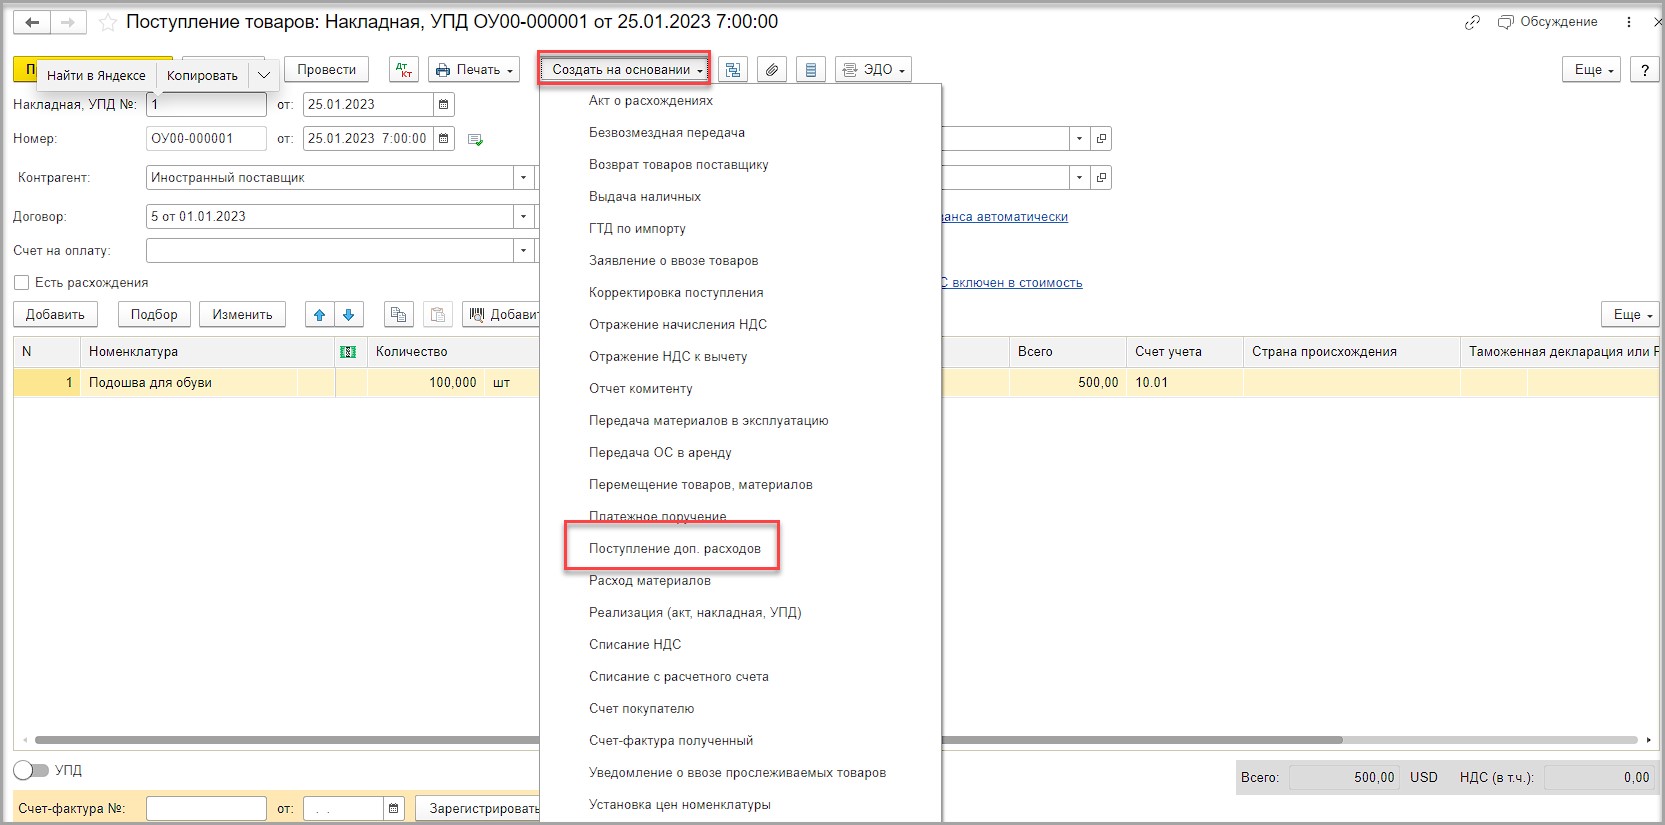Select Корректировка поступления

coord(676,292)
